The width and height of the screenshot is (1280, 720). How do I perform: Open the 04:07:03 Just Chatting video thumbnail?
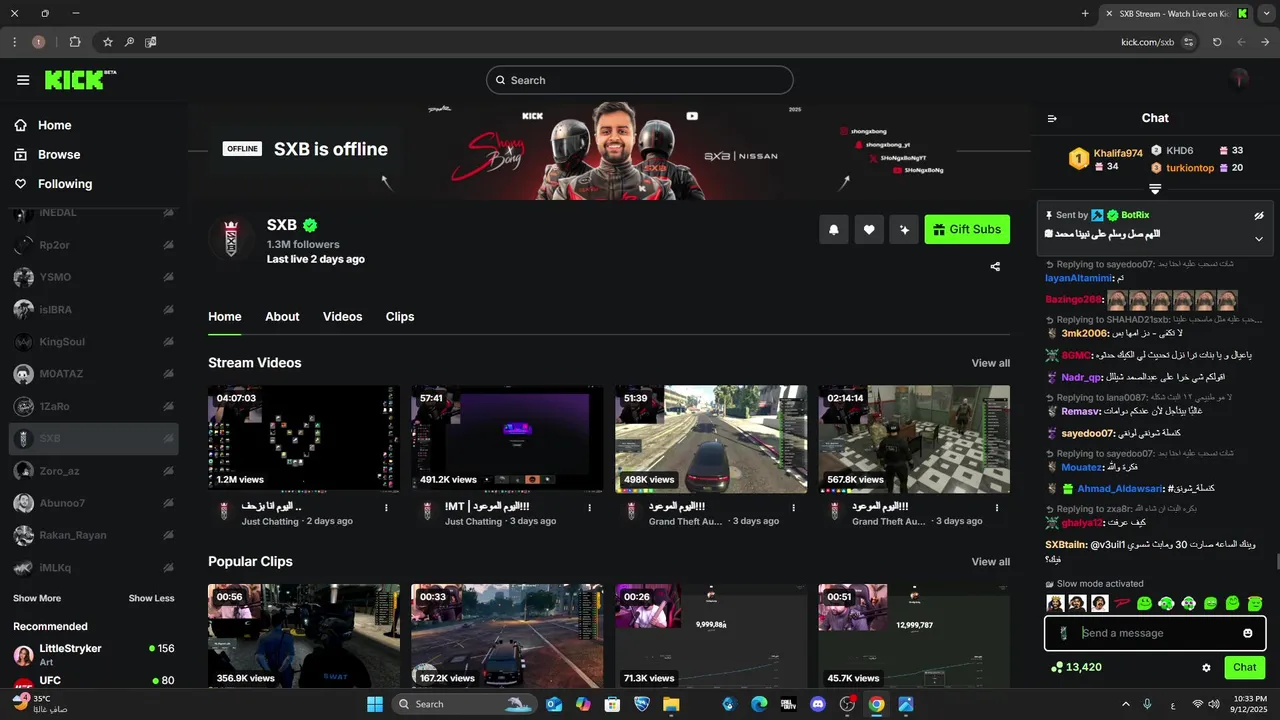point(304,439)
